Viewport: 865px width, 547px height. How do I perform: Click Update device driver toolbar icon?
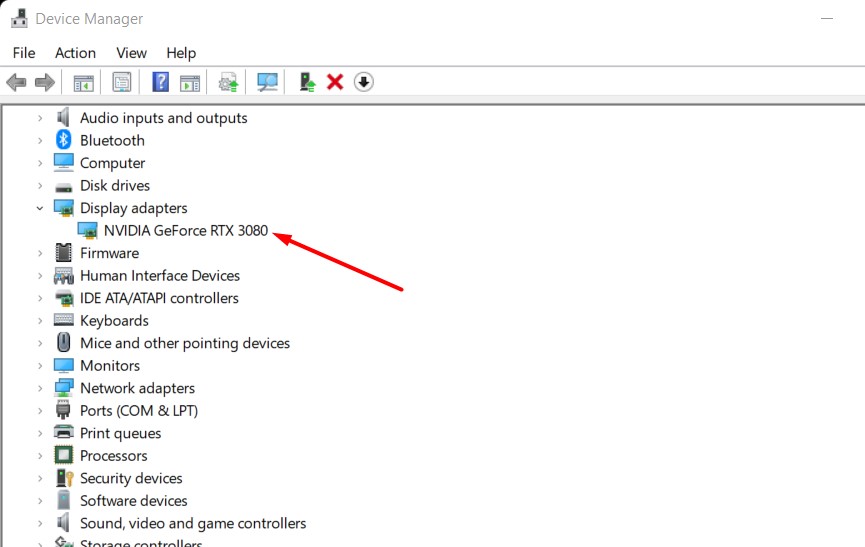point(229,82)
